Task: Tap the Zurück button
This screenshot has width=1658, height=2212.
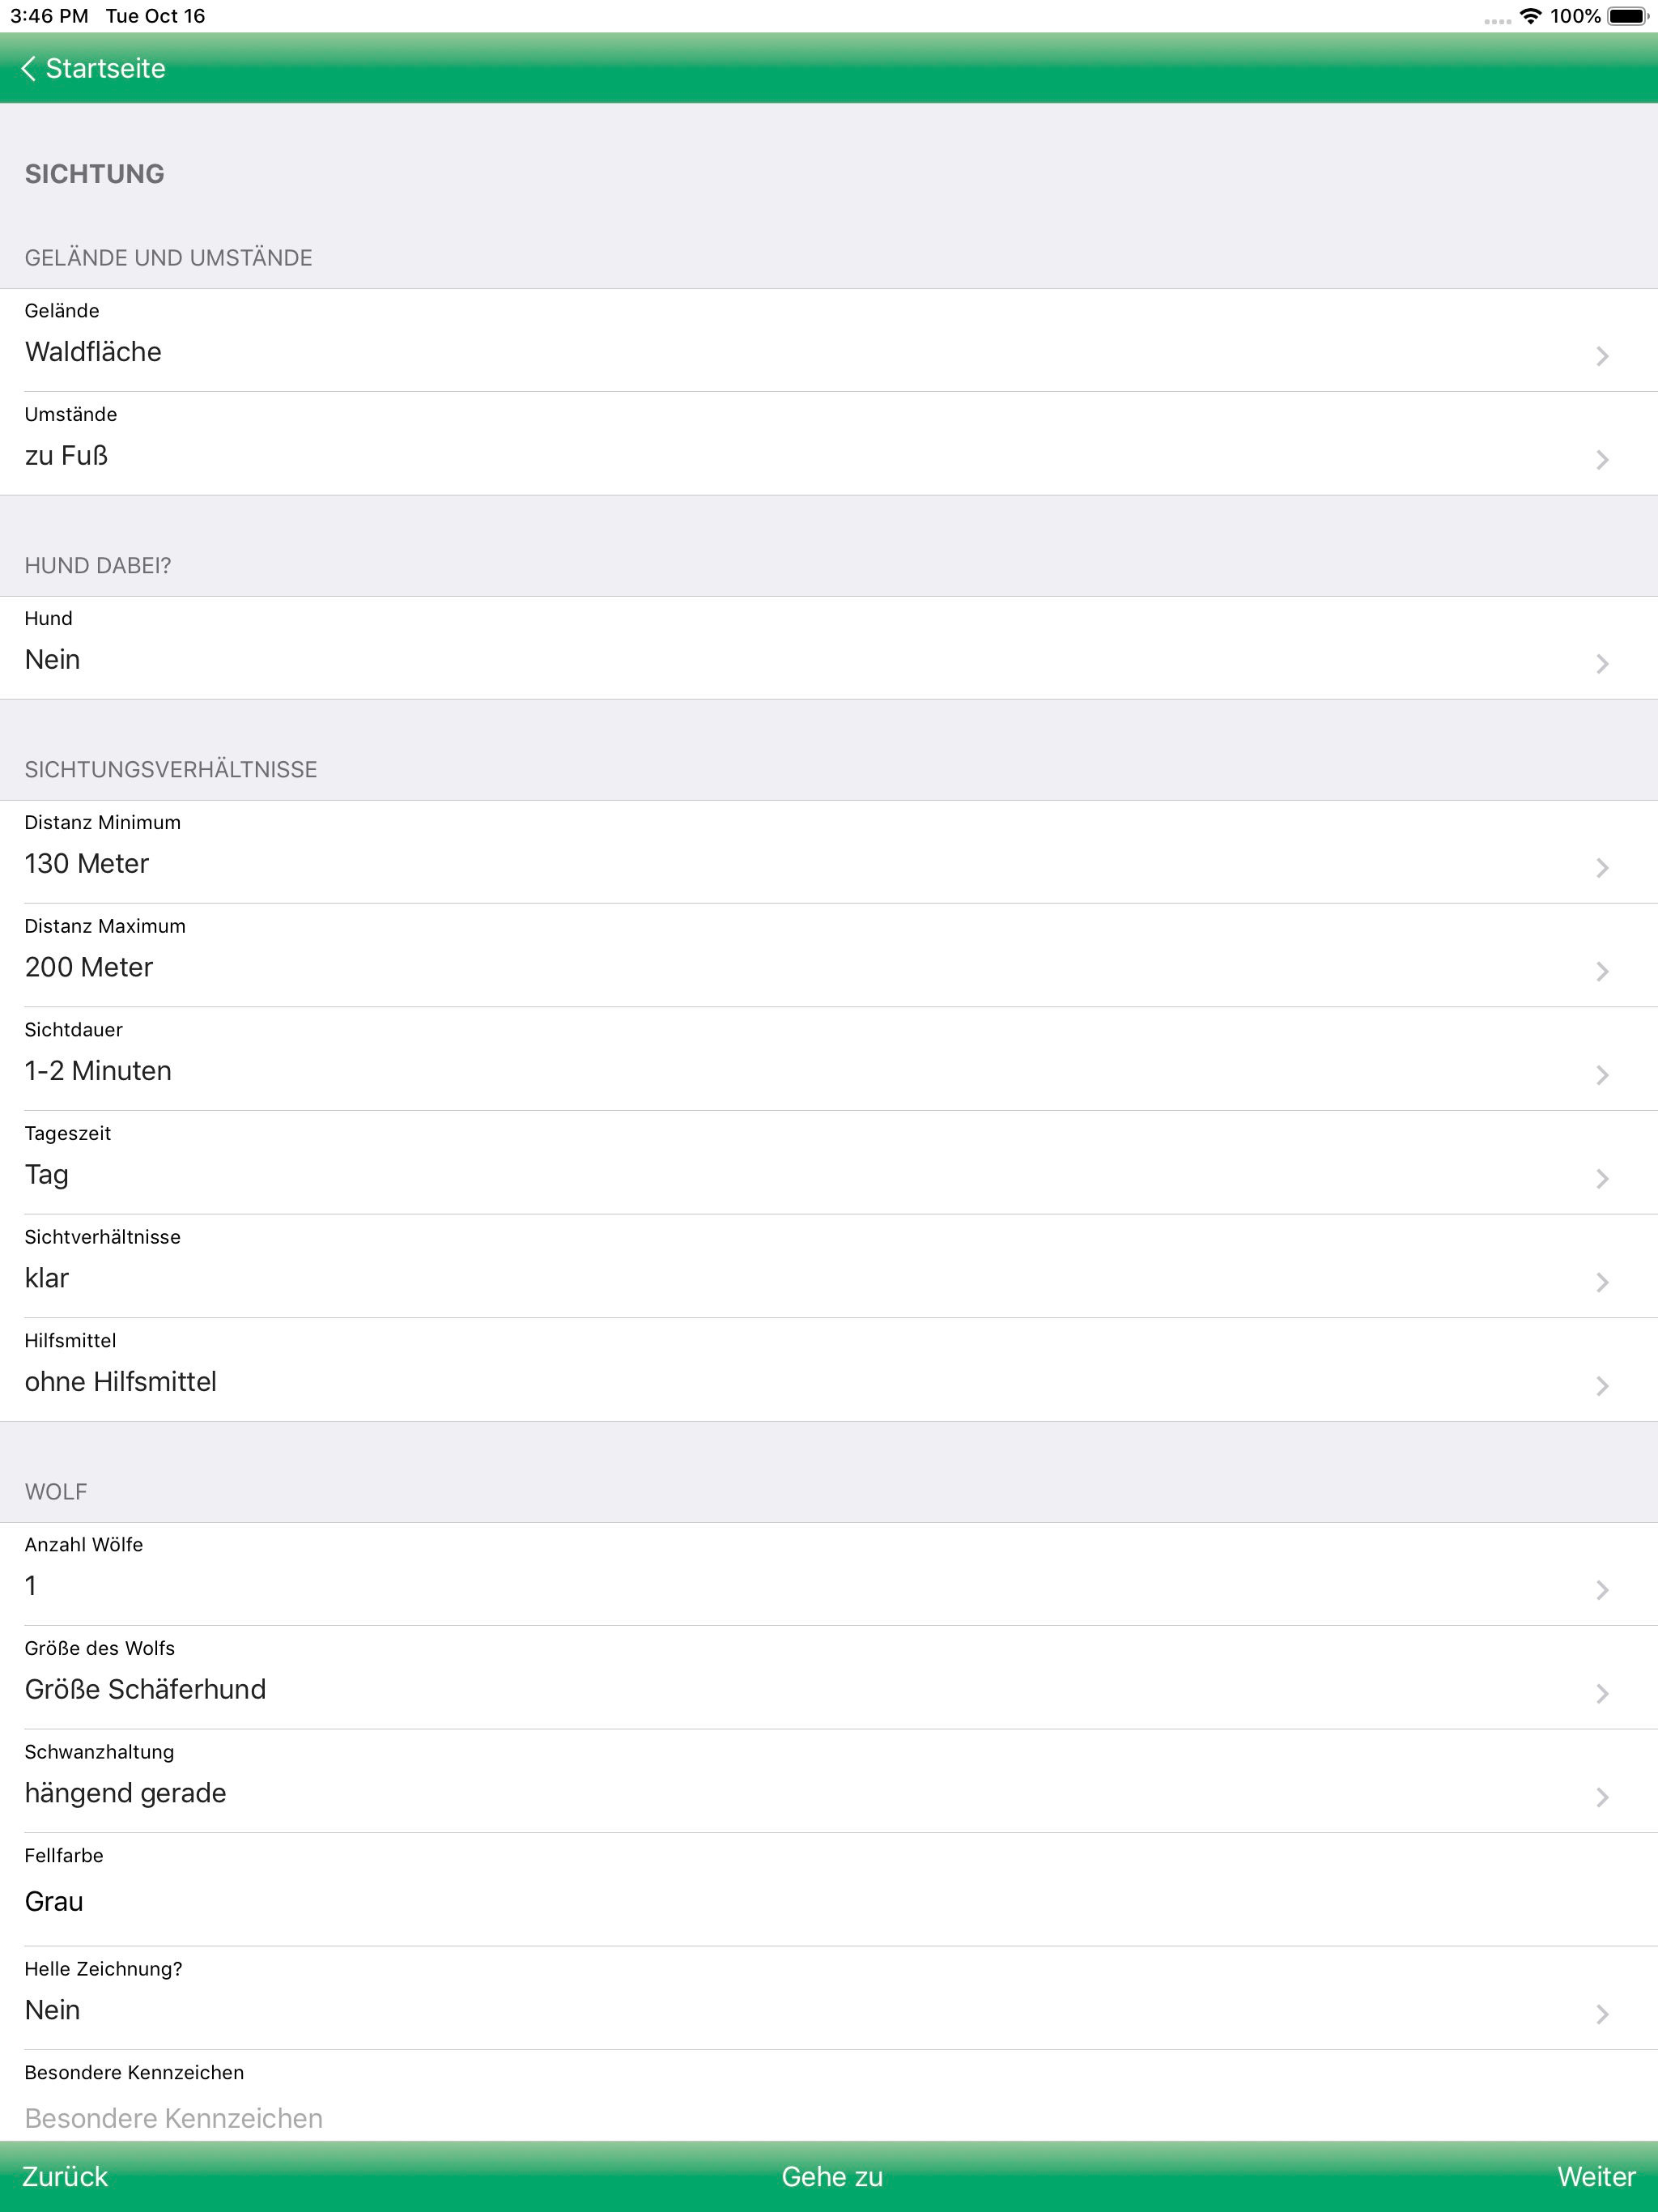Action: [65, 2176]
